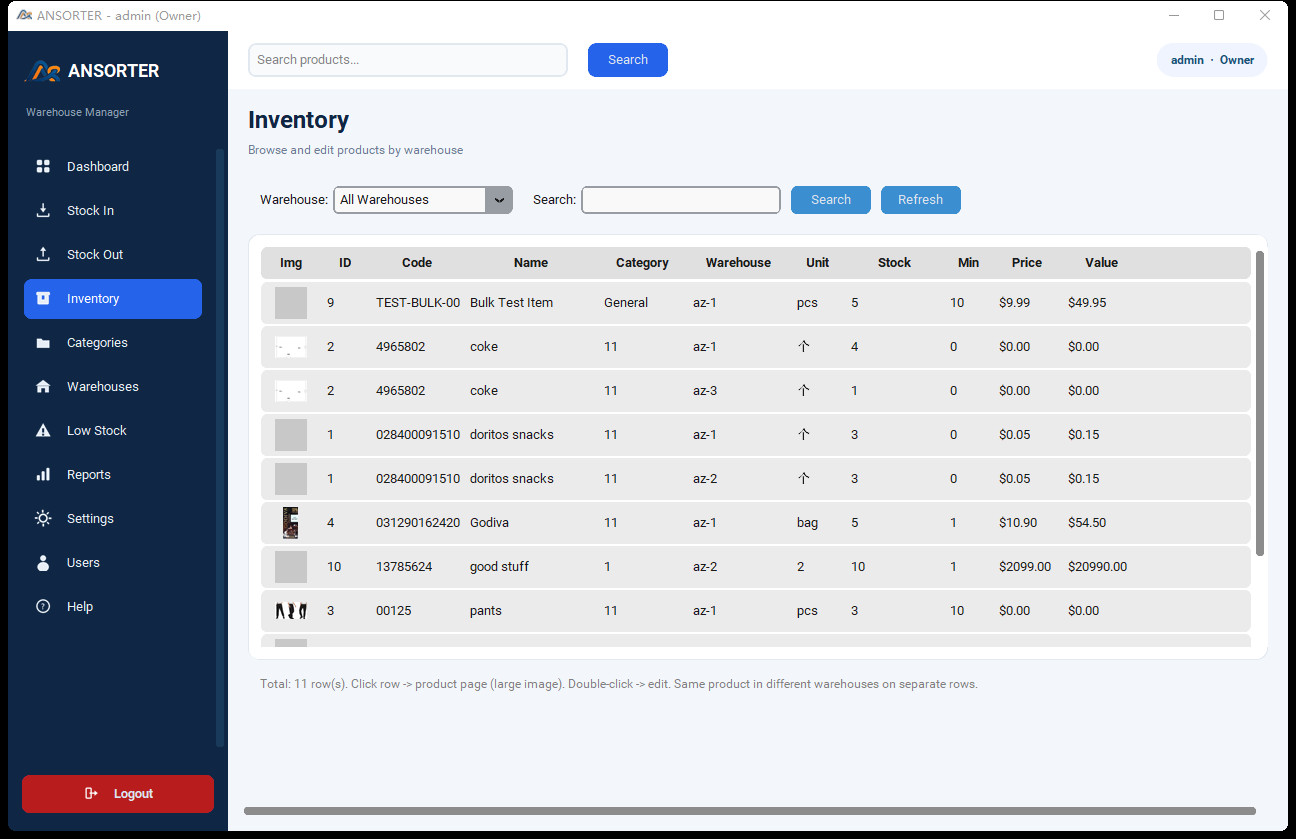The width and height of the screenshot is (1296, 839).
Task: Click the Stock In download icon
Action: tap(43, 210)
